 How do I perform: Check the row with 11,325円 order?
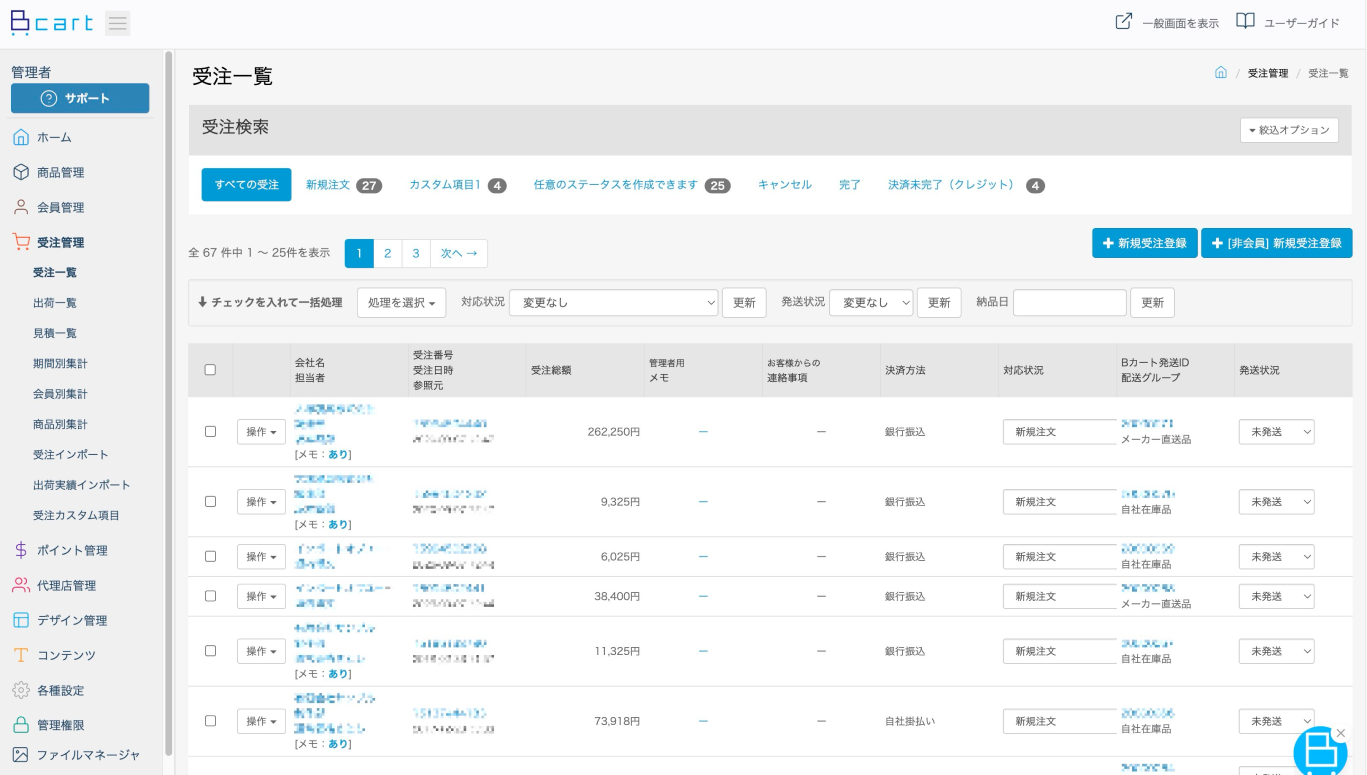(x=210, y=651)
